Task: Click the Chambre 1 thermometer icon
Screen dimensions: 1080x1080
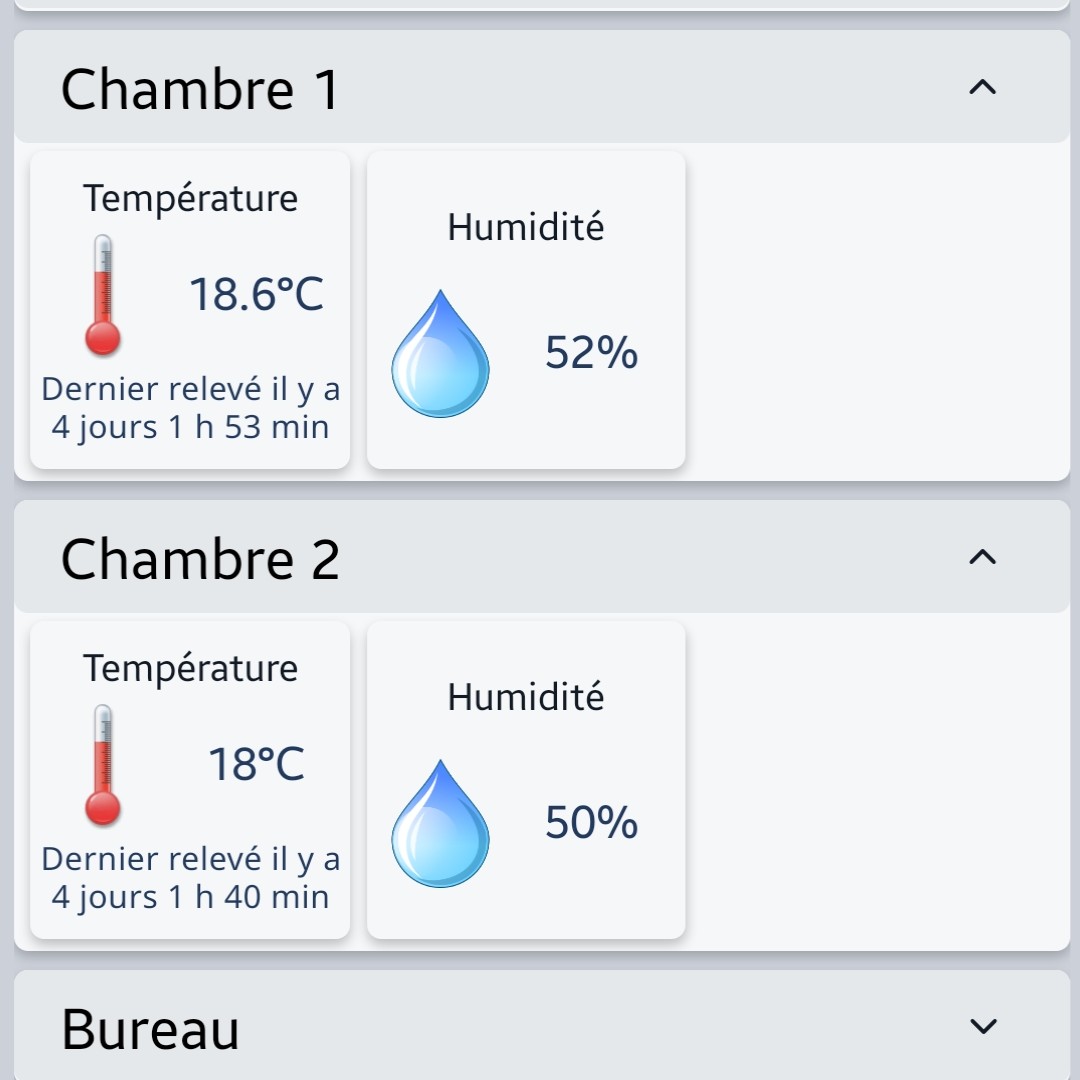Action: 102,295
